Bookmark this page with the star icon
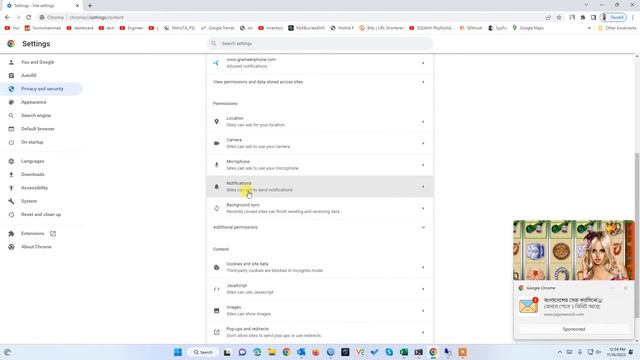The image size is (640, 360). 559,17
